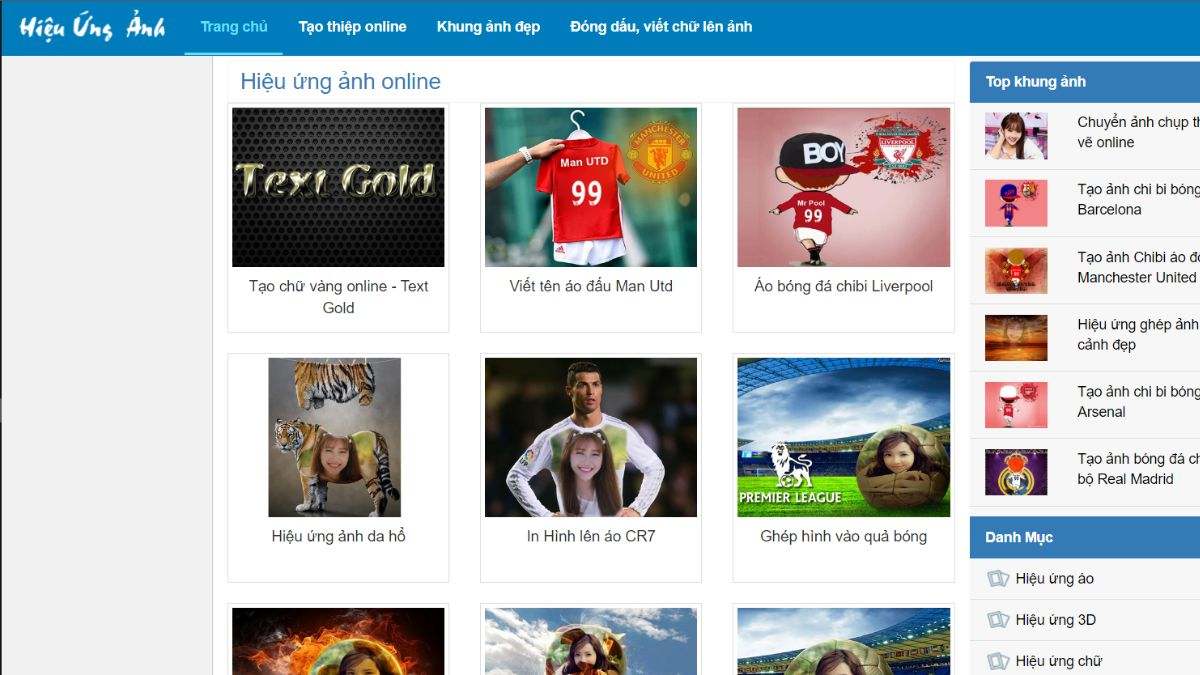This screenshot has height=675, width=1200.
Task: Open the Hiệu ứng 3D category
Action: coord(1055,620)
